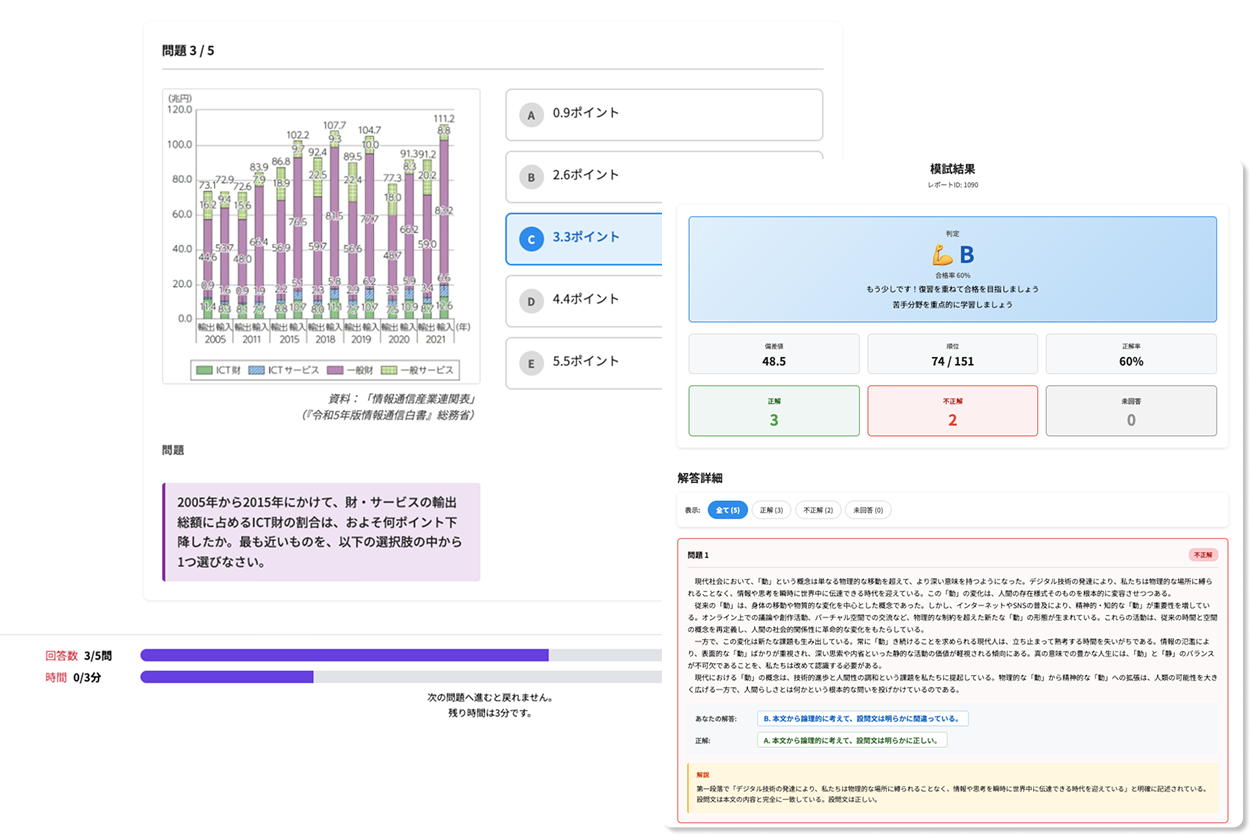Screen dimensions: 1251x836
Task: Filter answers by 不正解 (2)
Action: coord(818,510)
